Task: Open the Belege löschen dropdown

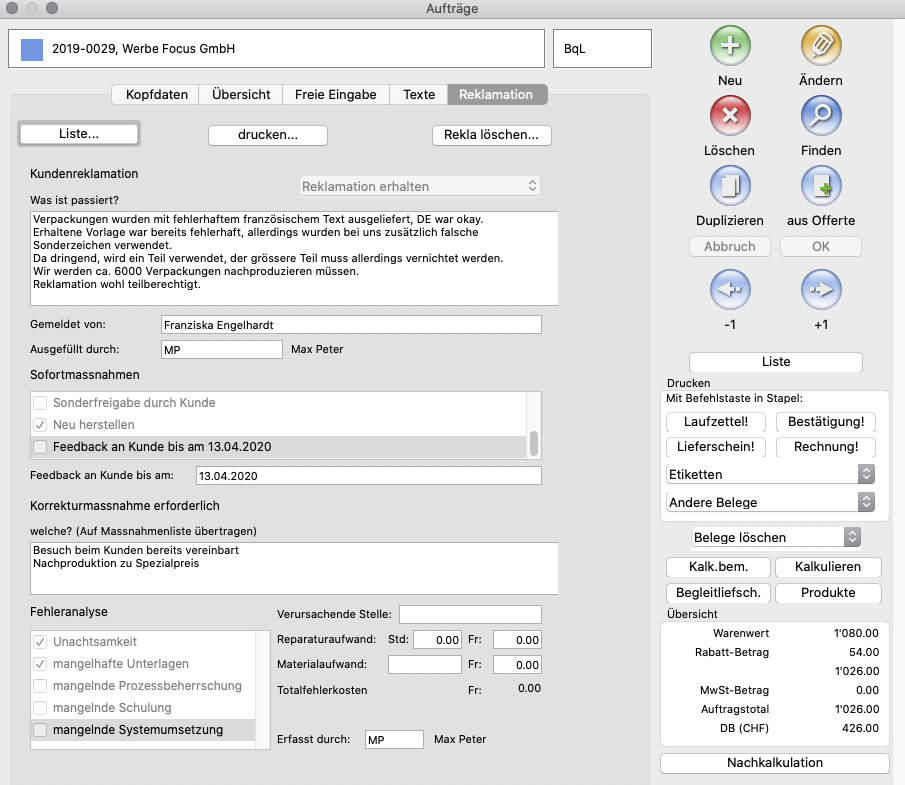Action: tap(776, 537)
